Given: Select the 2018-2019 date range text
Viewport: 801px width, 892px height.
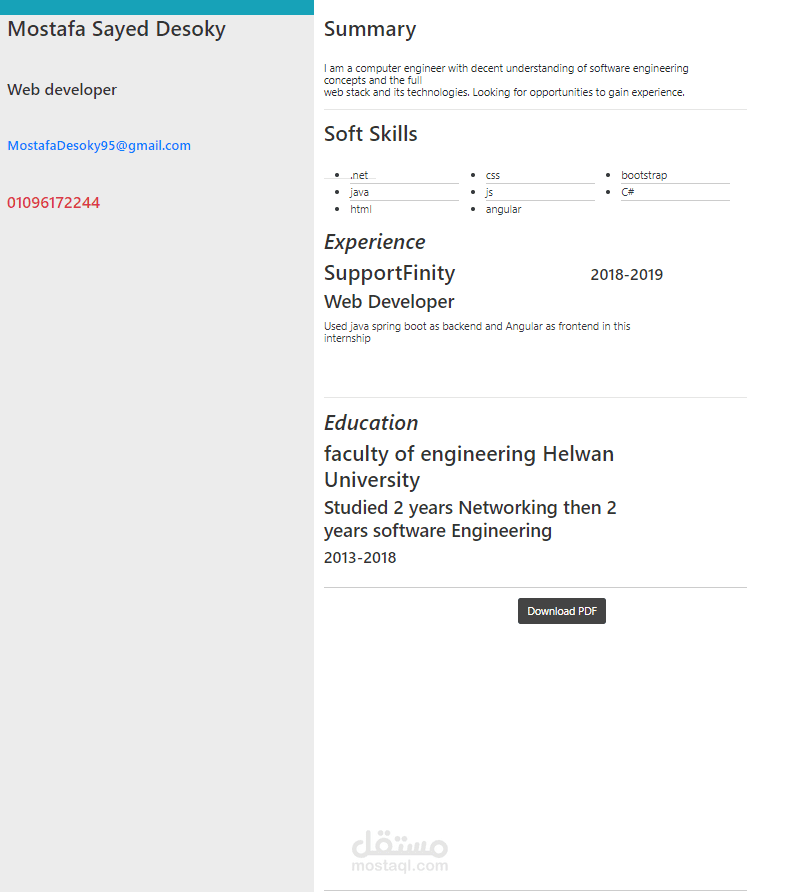Looking at the screenshot, I should (x=626, y=274).
